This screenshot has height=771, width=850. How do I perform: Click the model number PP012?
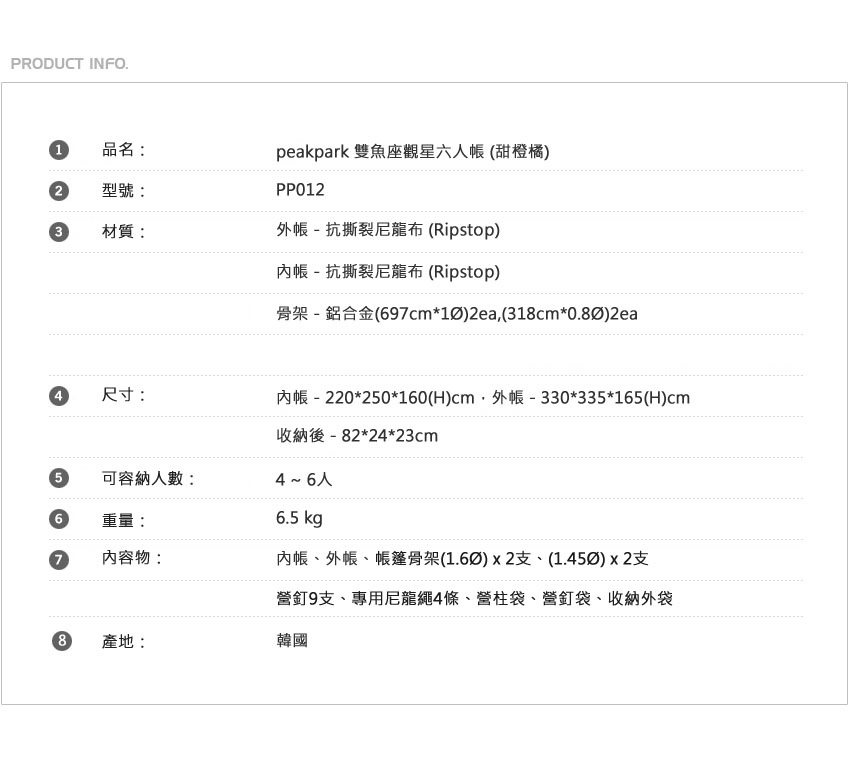pyautogui.click(x=300, y=190)
